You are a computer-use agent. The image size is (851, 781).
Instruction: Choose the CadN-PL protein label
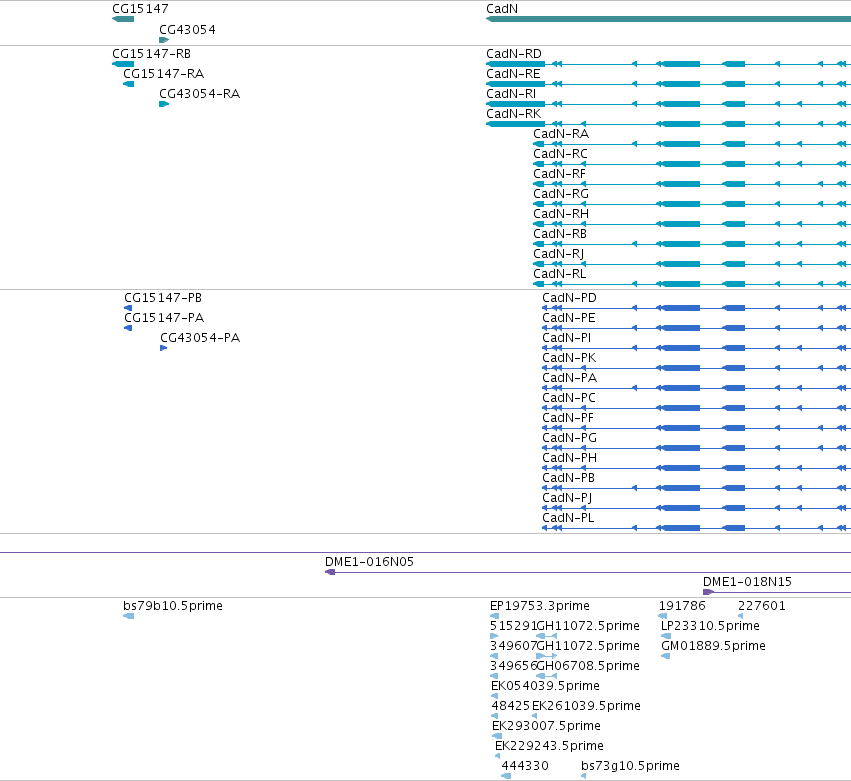[568, 518]
